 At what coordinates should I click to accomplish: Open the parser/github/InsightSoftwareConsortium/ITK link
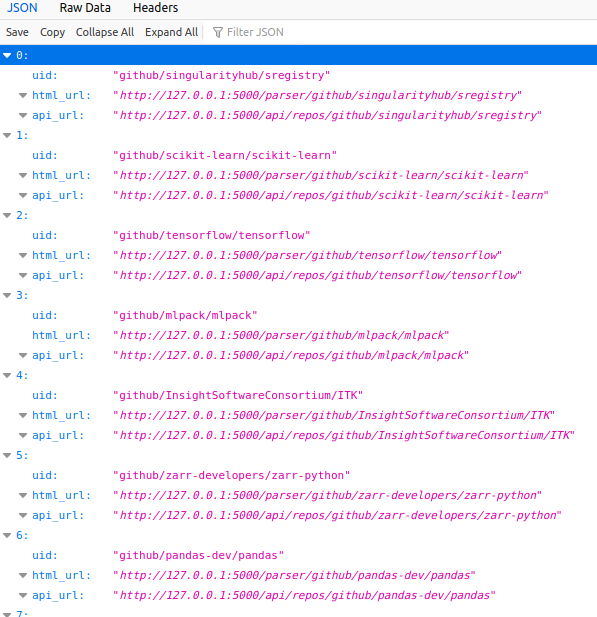(x=335, y=415)
